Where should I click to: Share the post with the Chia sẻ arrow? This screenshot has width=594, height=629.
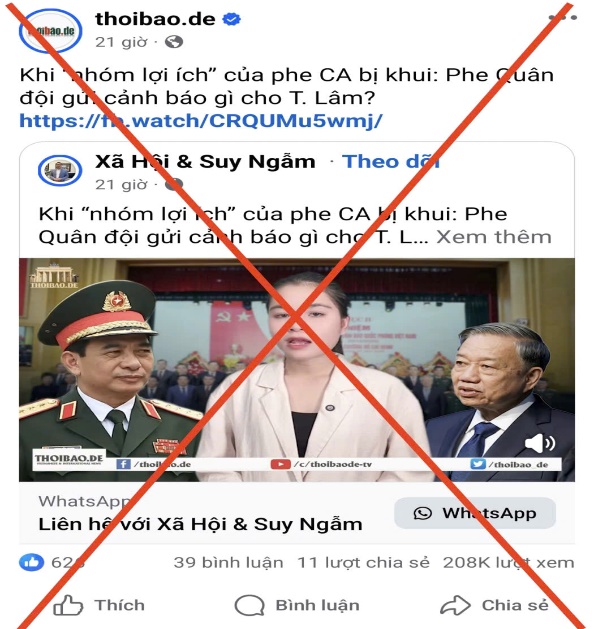pos(455,605)
